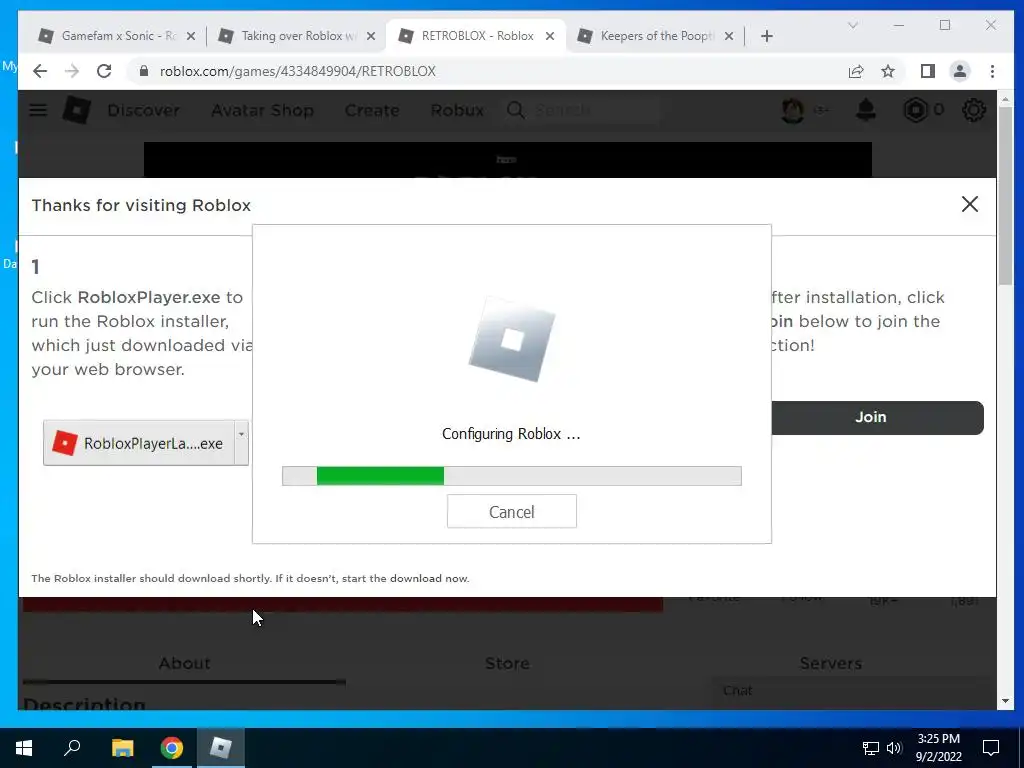Click the Roblox logo in installer dialog
This screenshot has height=768, width=1024.
[x=512, y=340]
